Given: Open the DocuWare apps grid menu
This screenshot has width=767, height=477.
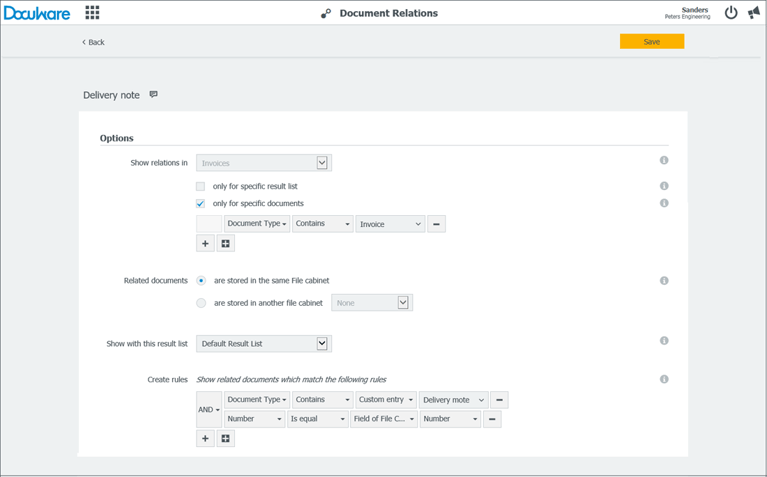Looking at the screenshot, I should (x=92, y=13).
